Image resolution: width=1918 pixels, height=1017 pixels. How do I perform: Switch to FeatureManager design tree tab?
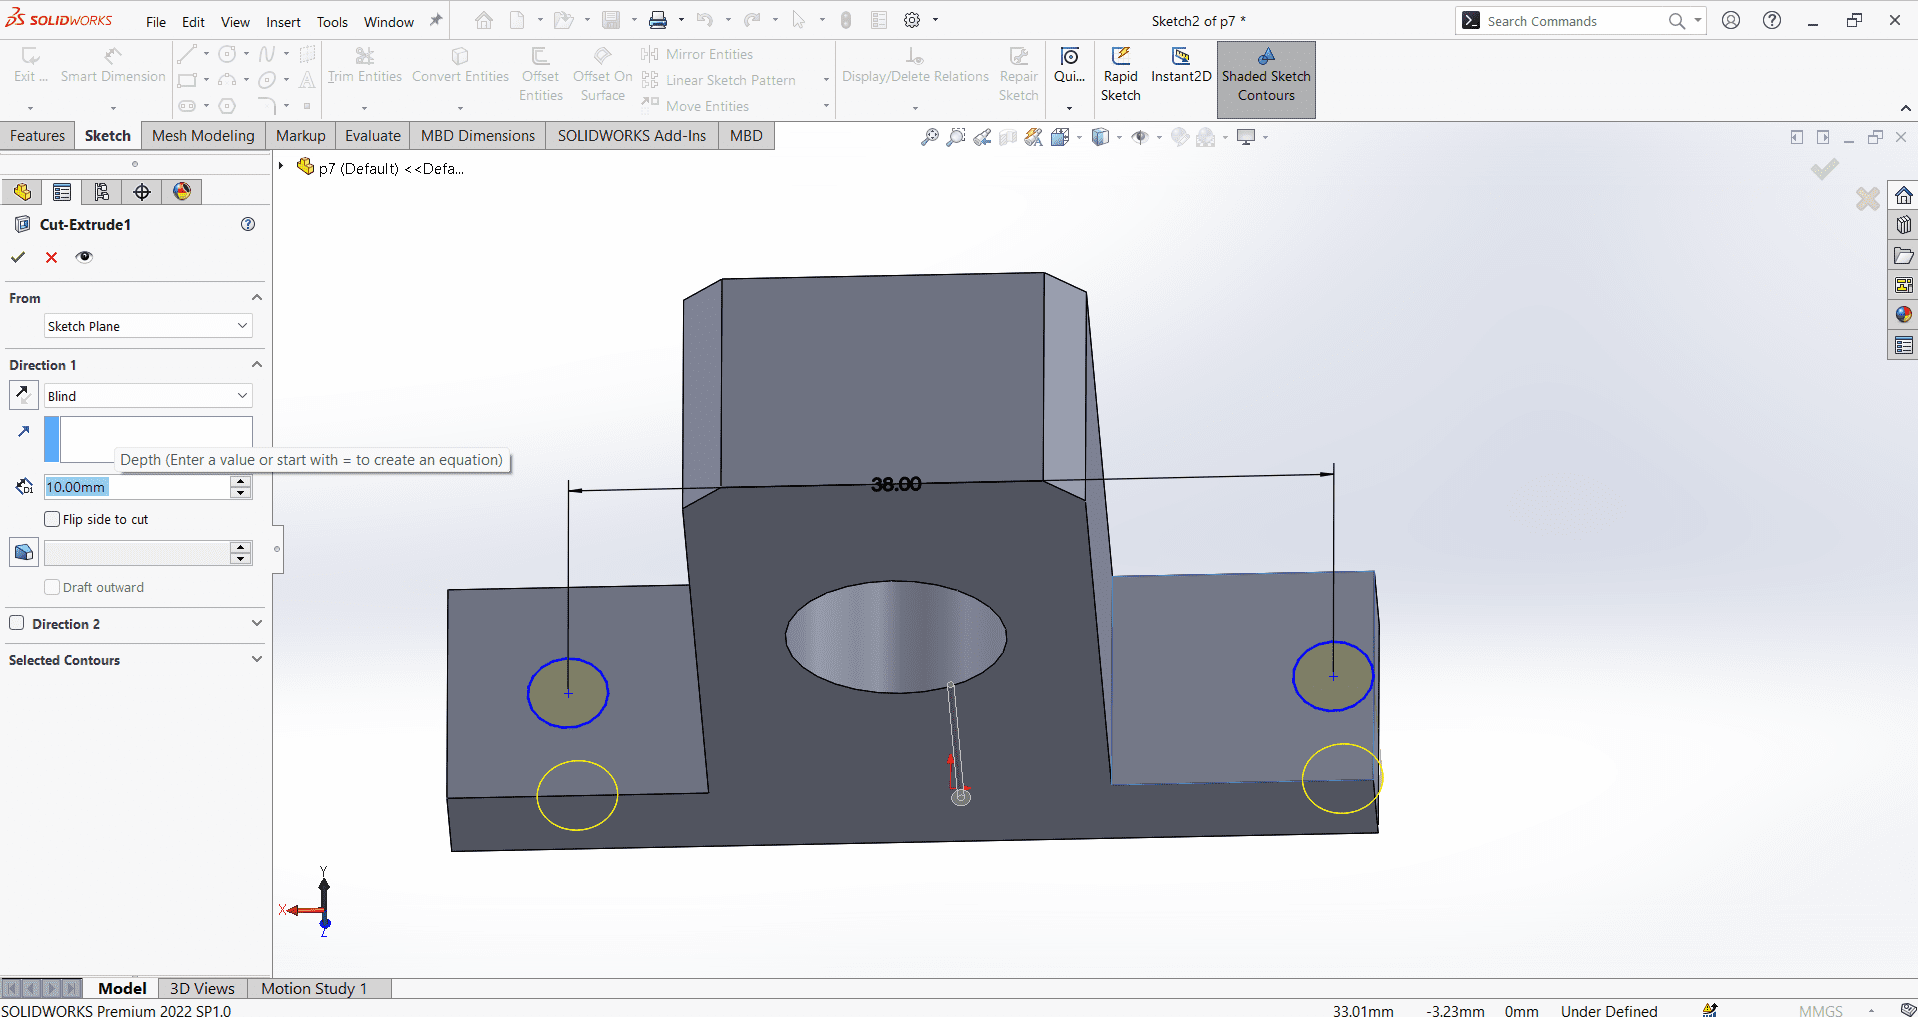coord(22,192)
